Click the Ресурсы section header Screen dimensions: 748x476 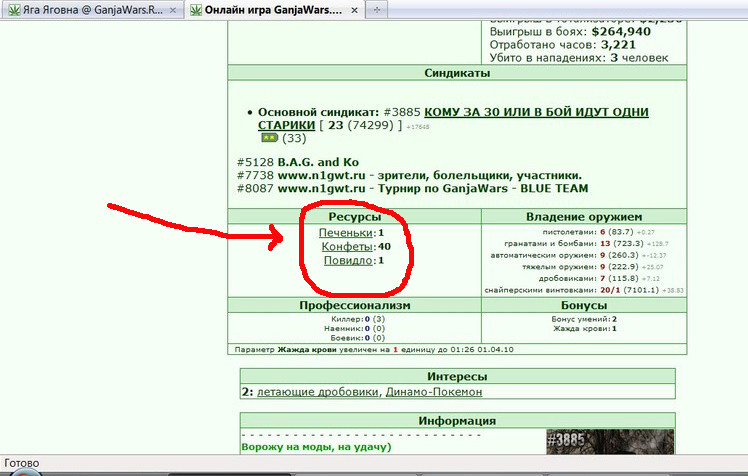(354, 217)
